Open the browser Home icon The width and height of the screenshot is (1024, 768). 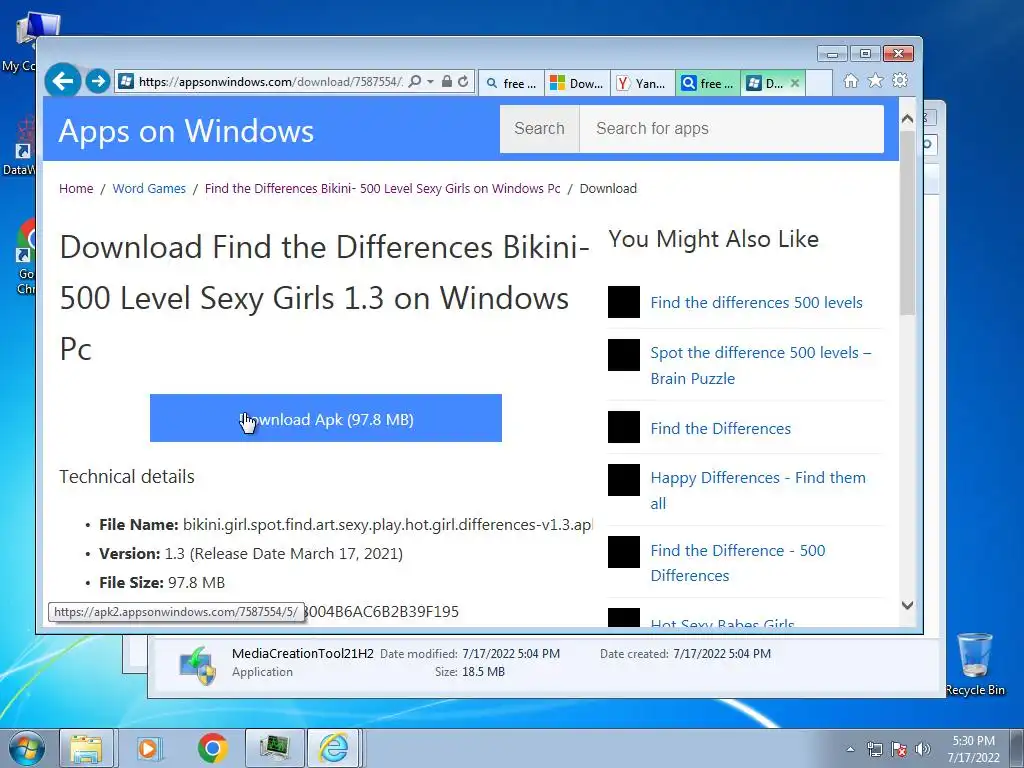850,80
